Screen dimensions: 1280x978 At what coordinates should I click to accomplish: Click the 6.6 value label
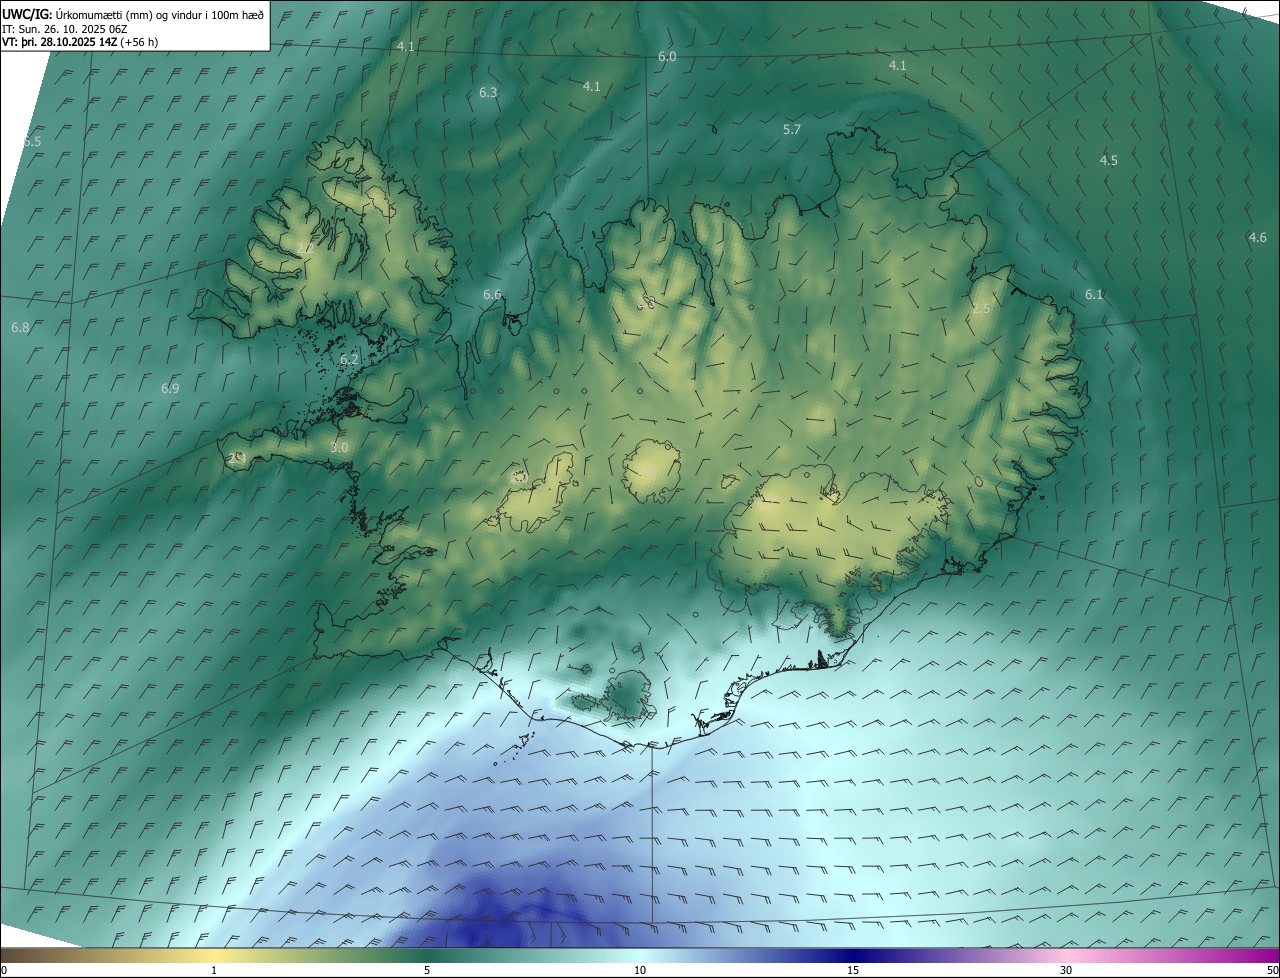tap(492, 294)
